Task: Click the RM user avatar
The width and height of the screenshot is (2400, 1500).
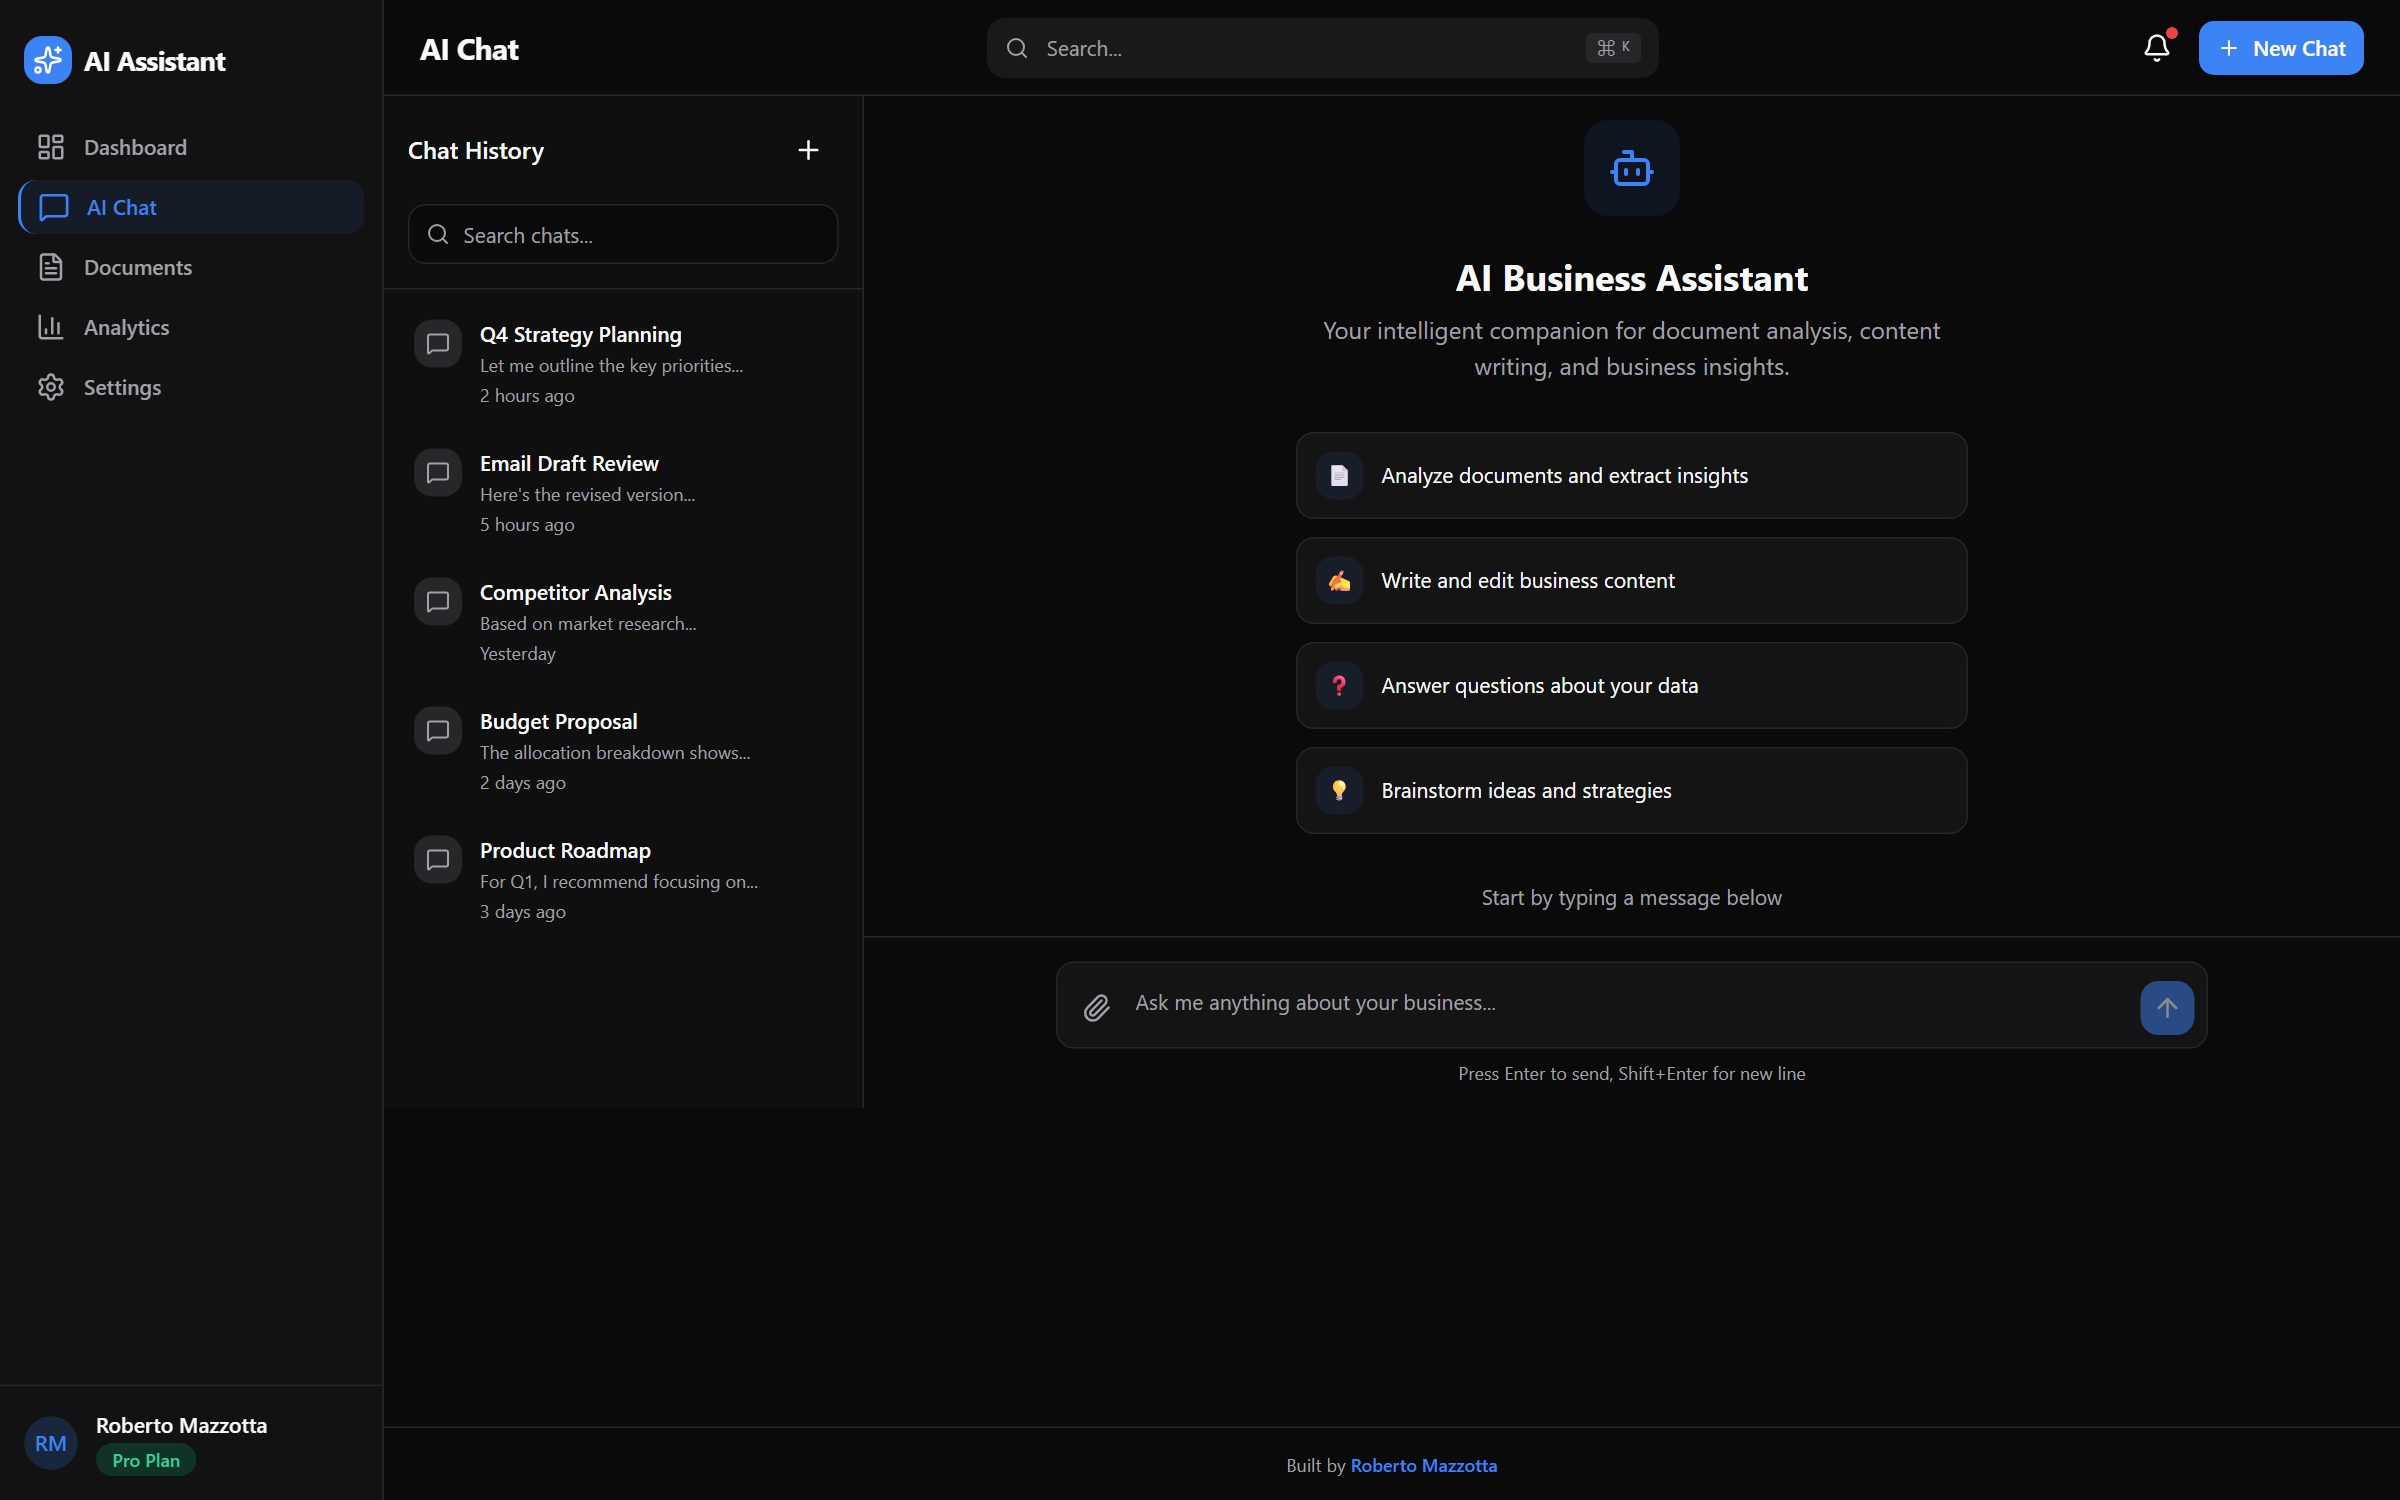Action: (51, 1443)
